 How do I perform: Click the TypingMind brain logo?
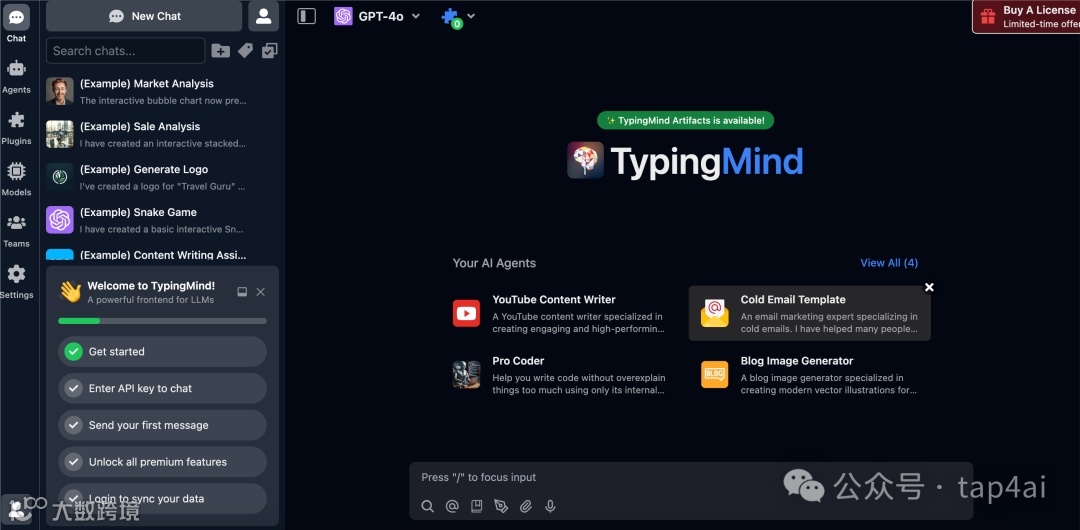[585, 160]
